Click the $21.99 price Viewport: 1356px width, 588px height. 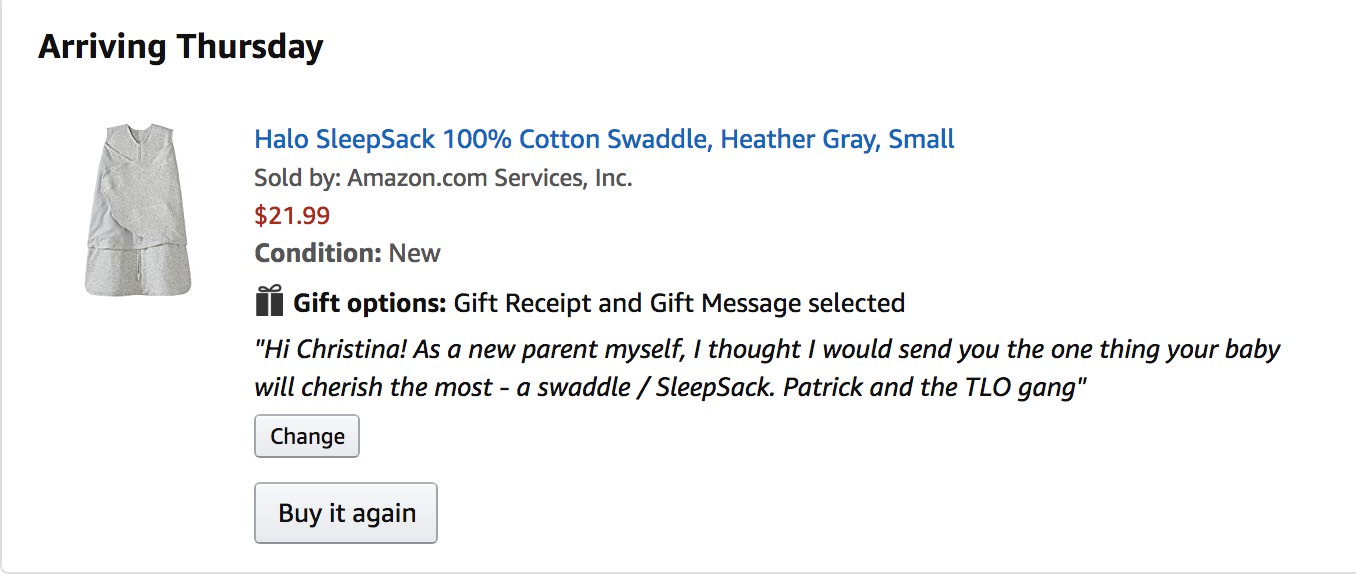292,215
